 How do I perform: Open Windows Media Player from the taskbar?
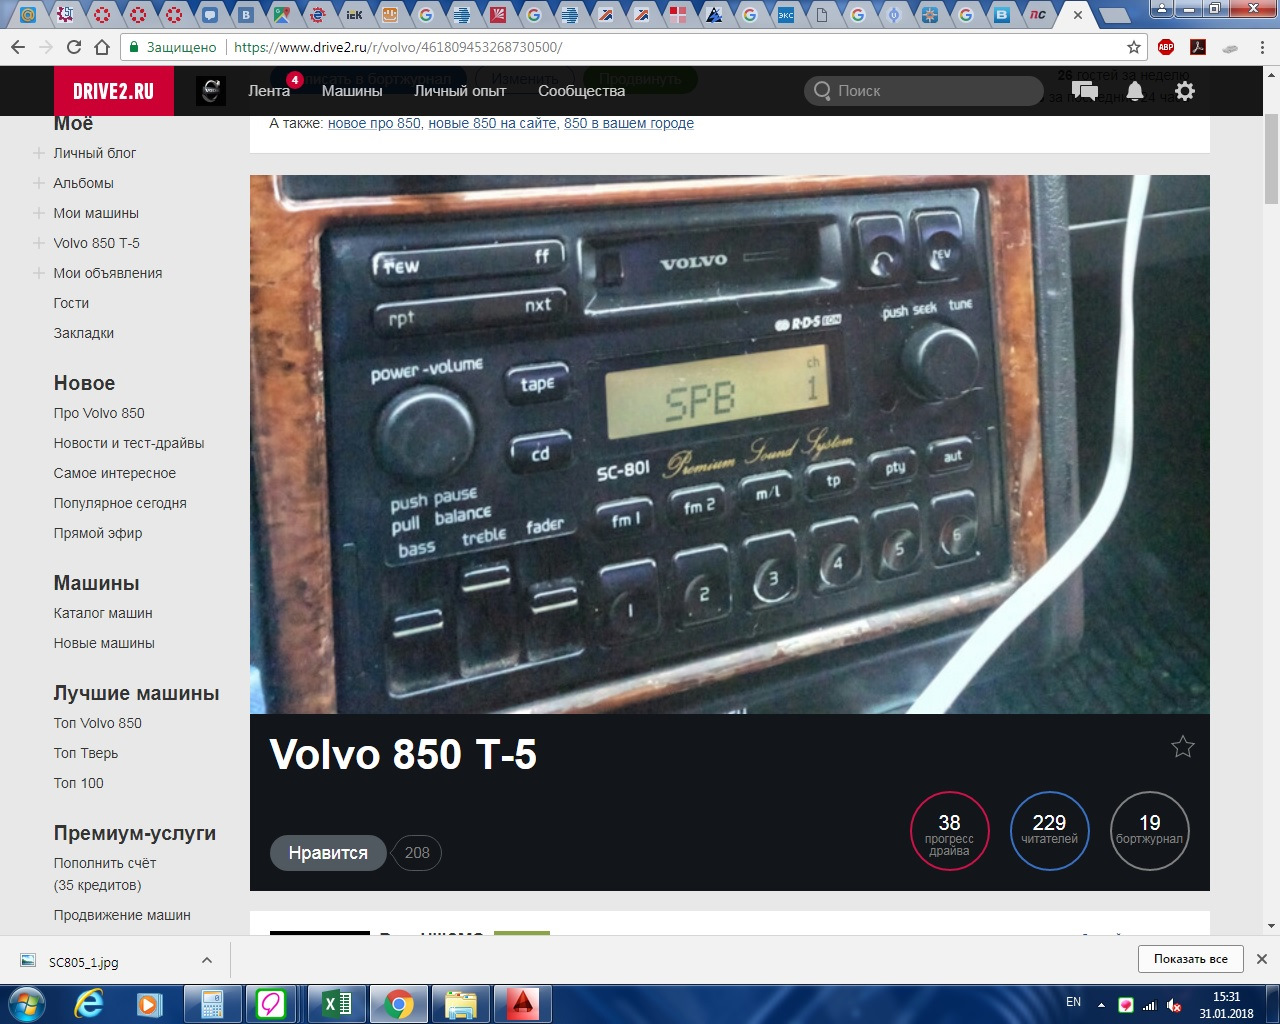[150, 1003]
